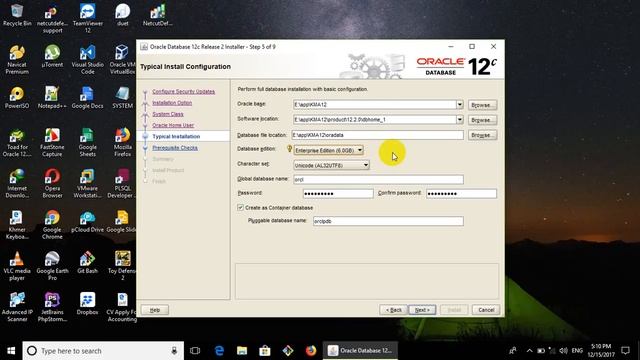Cancel the Oracle installer
Screen dimensions: 640x360
click(486, 310)
